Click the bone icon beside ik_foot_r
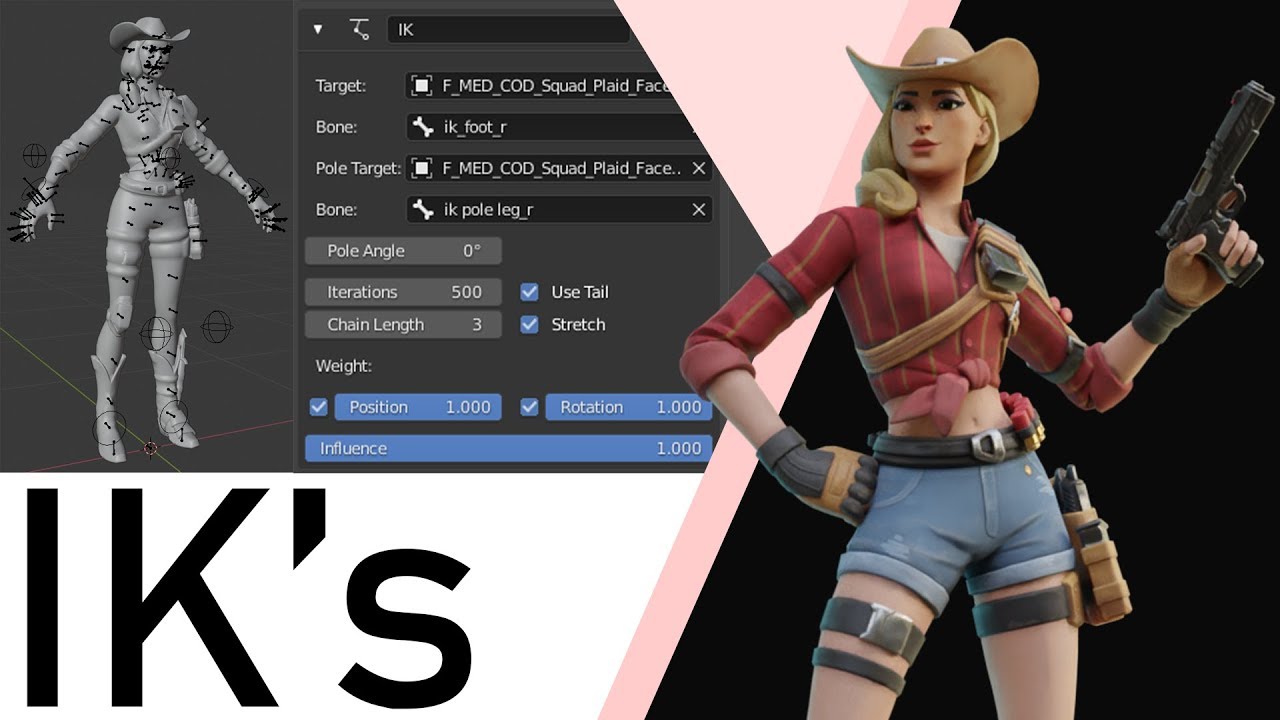Viewport: 1280px width, 720px height. click(x=423, y=127)
